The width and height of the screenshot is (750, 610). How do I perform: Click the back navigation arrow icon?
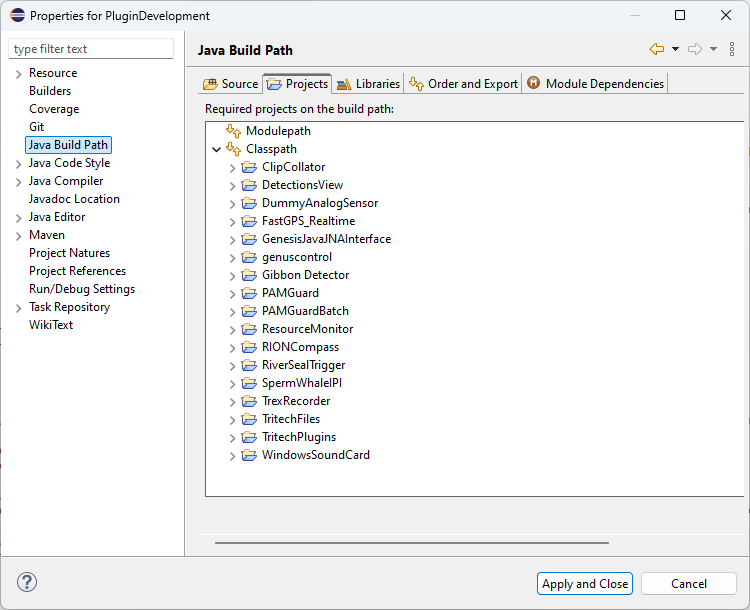tap(657, 49)
